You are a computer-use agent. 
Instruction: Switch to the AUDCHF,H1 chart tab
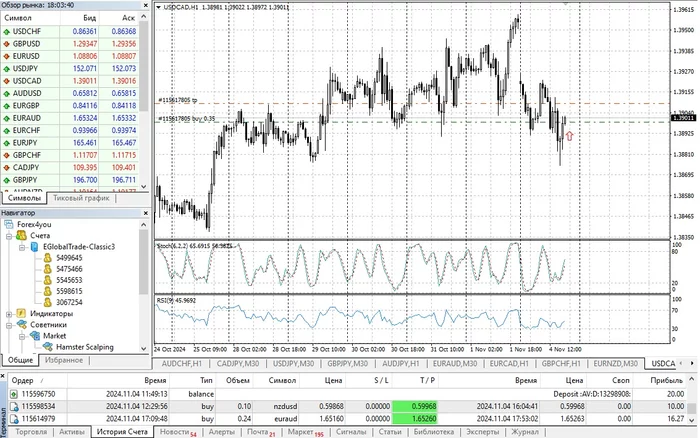tap(182, 363)
